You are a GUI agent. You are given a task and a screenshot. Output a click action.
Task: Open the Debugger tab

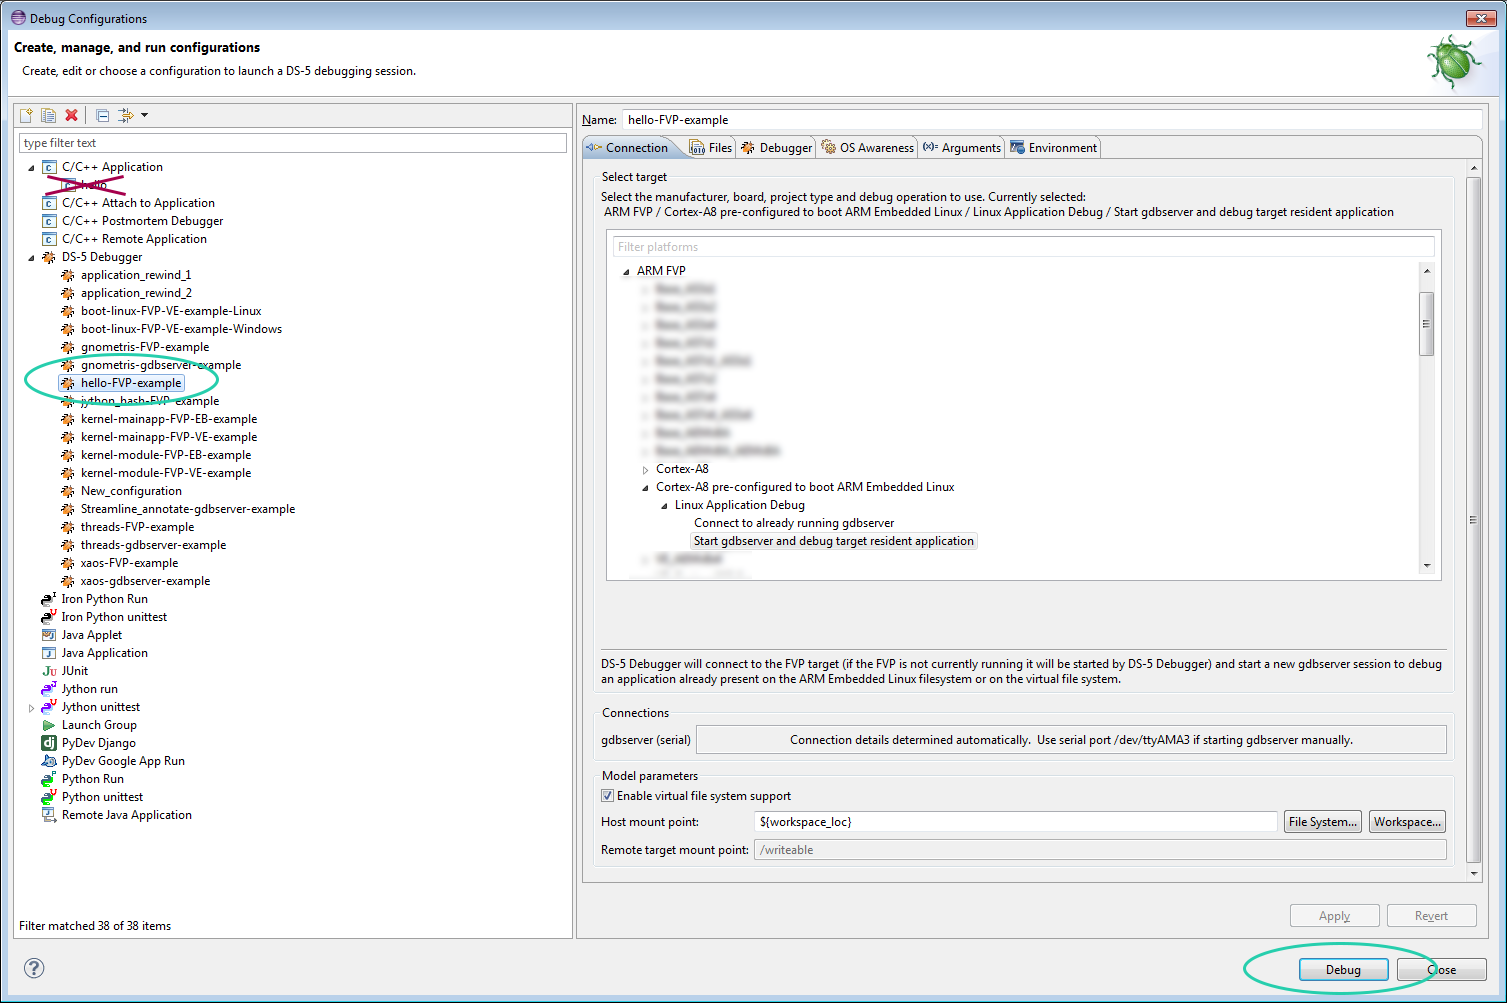pyautogui.click(x=776, y=148)
